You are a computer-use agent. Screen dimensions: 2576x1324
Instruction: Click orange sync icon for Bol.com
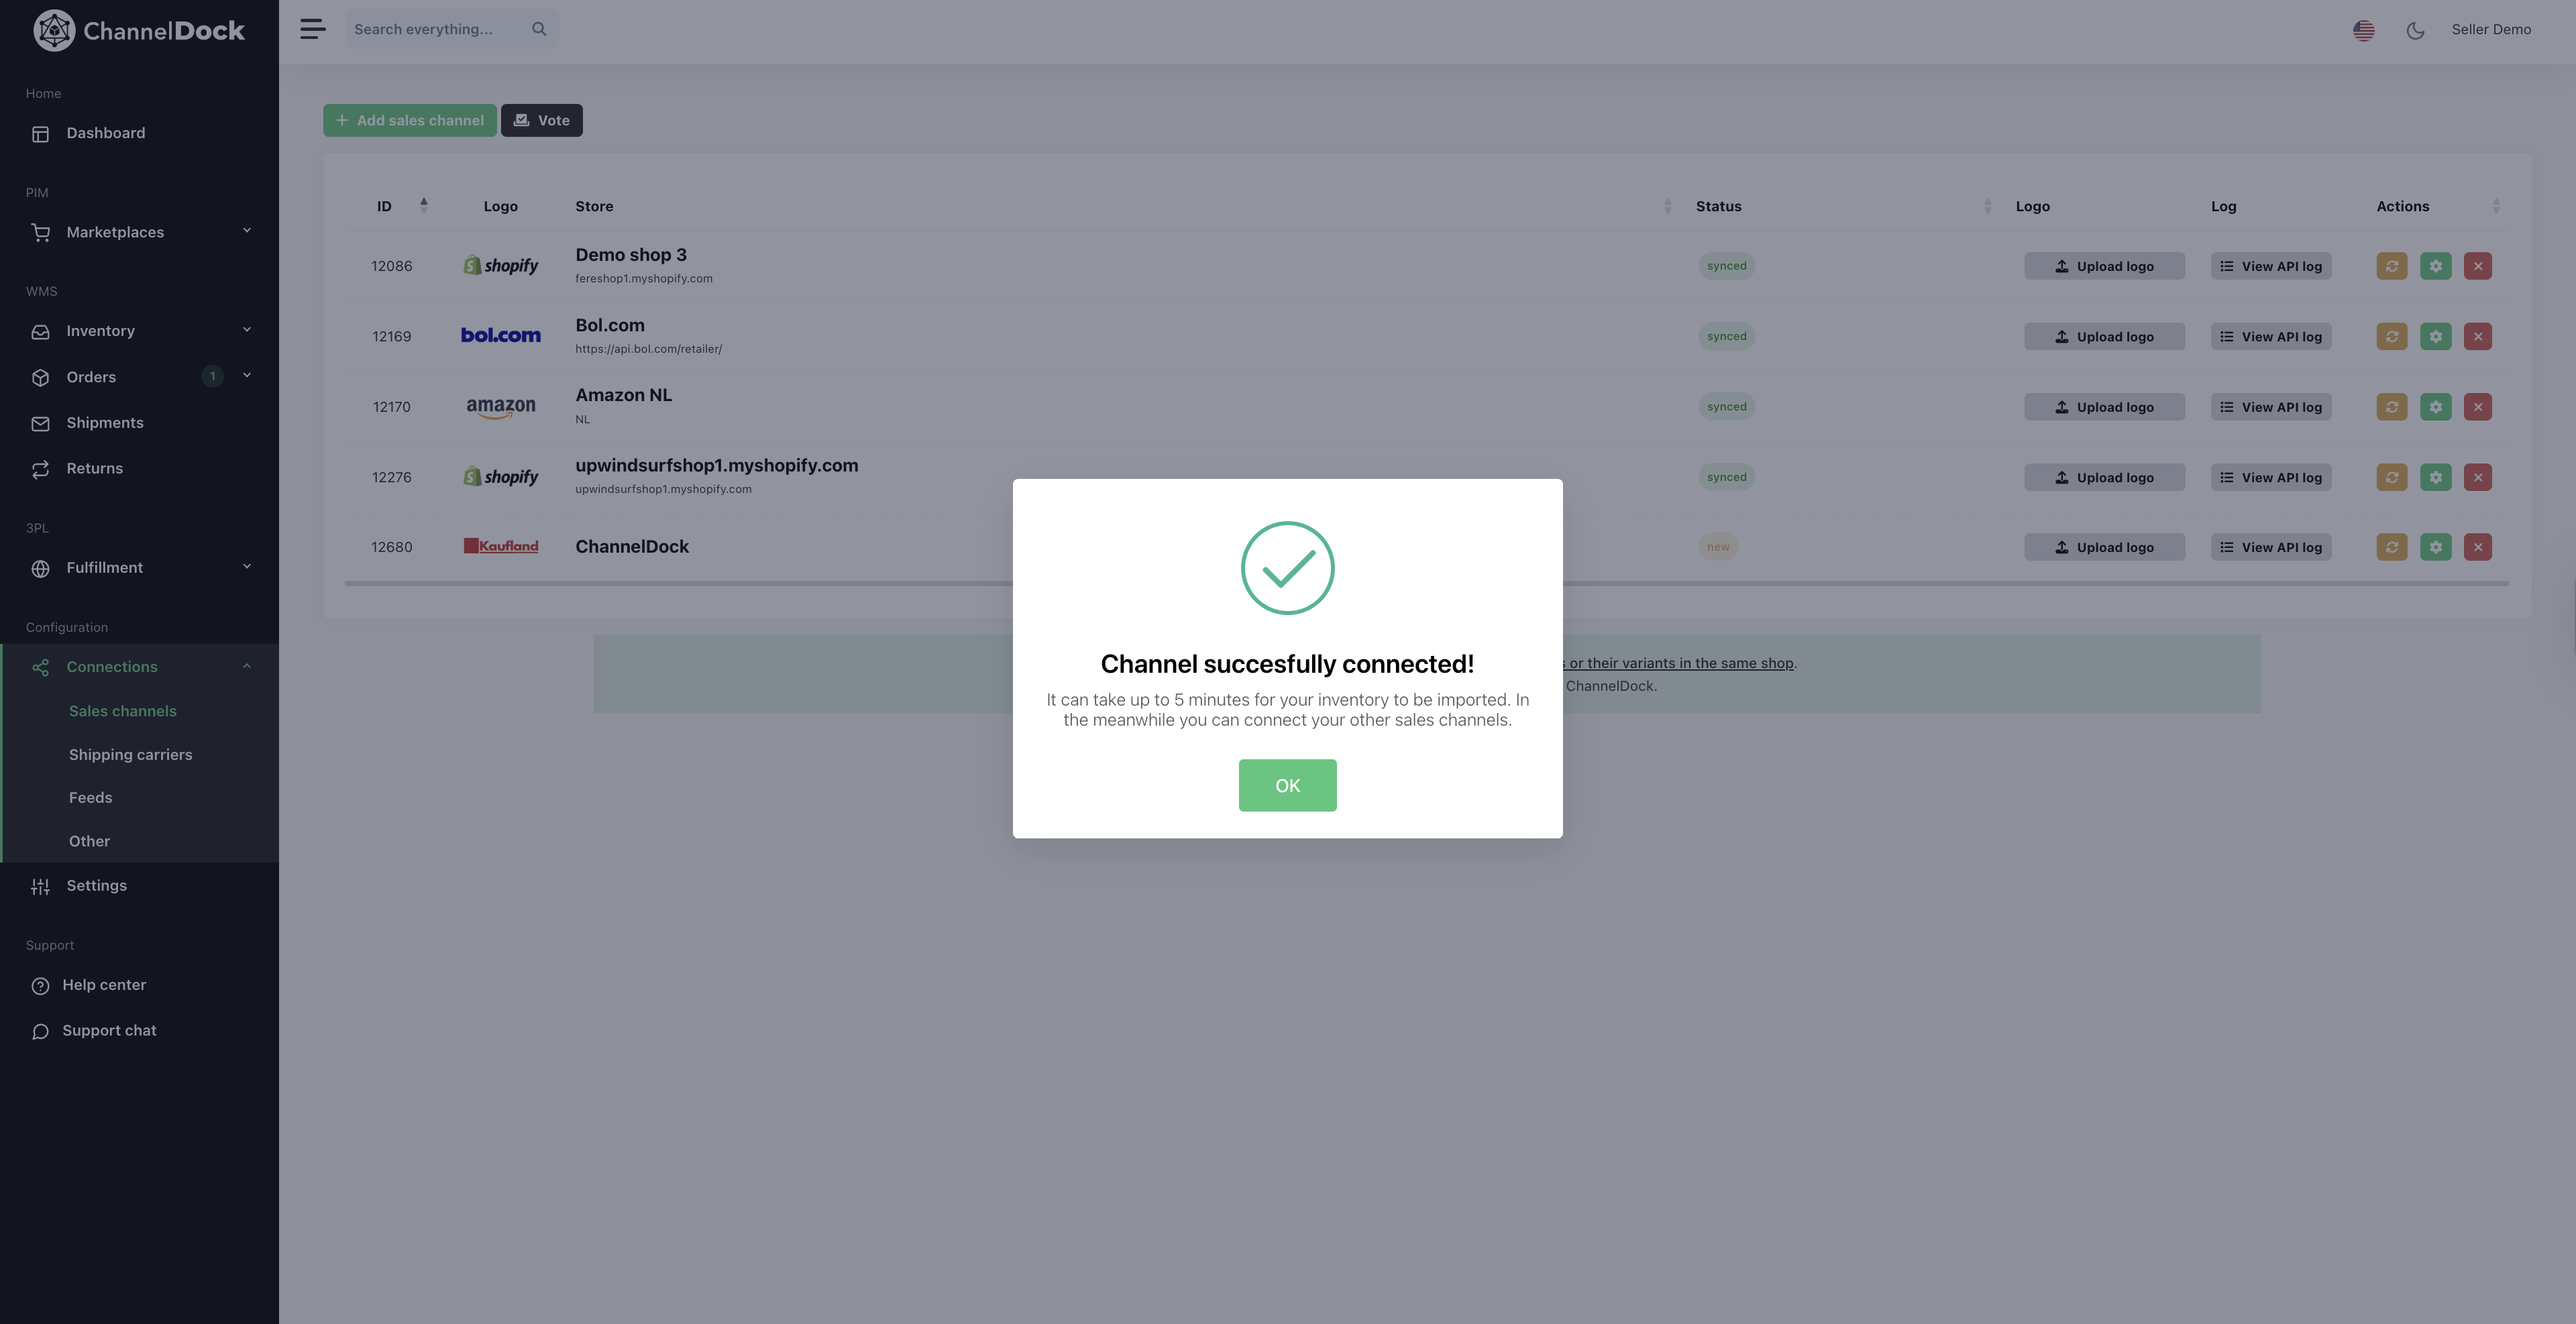pyautogui.click(x=2391, y=337)
